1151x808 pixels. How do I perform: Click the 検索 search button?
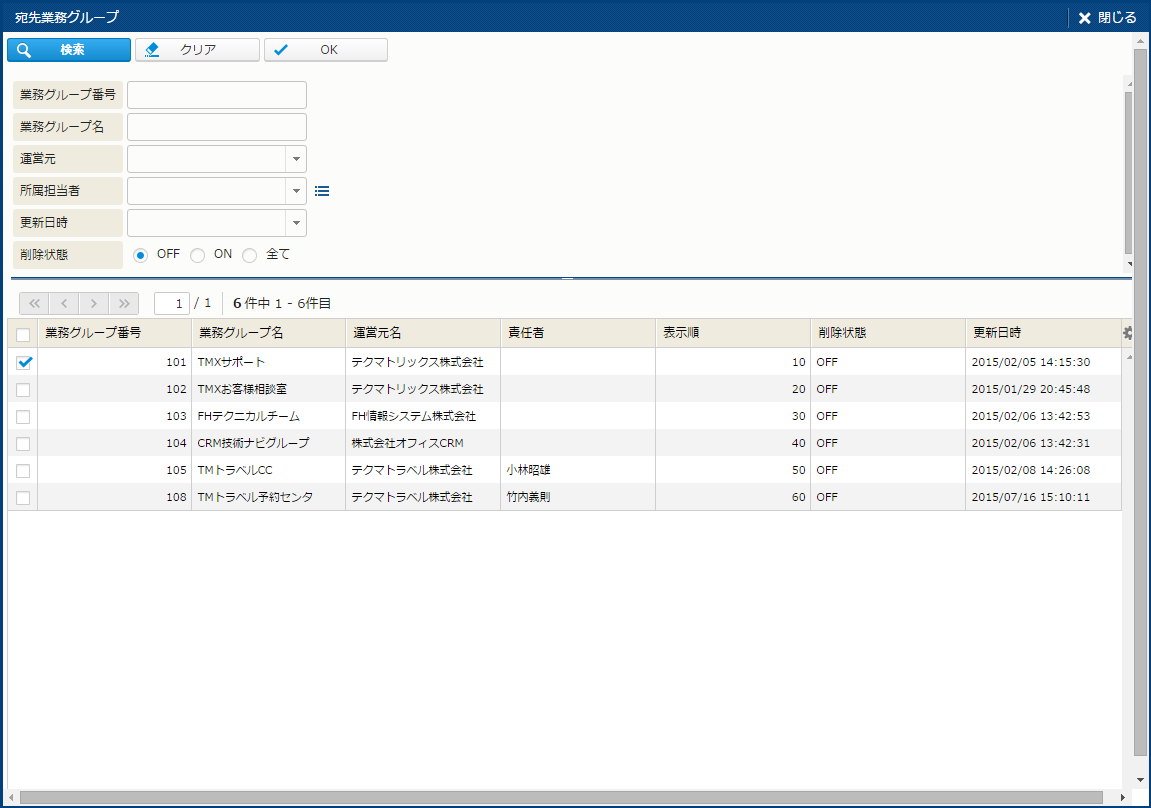69,50
